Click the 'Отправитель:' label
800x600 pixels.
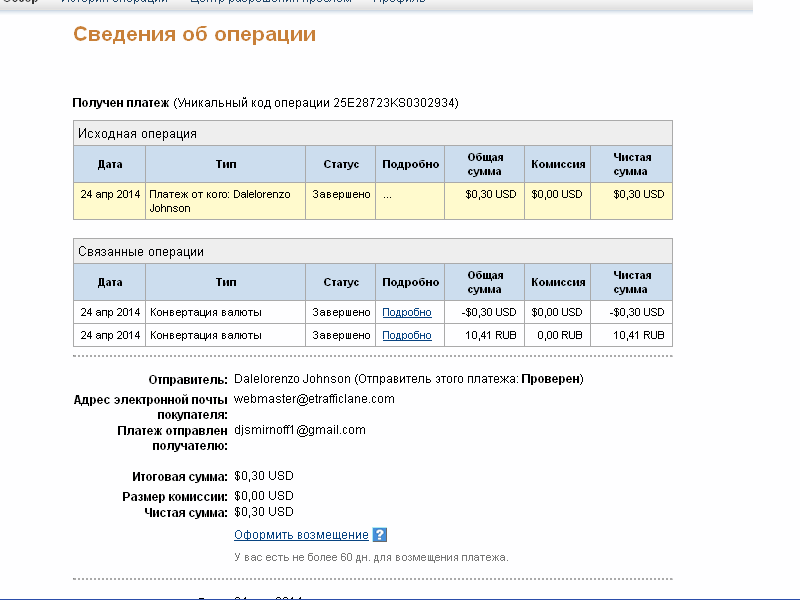coord(188,380)
